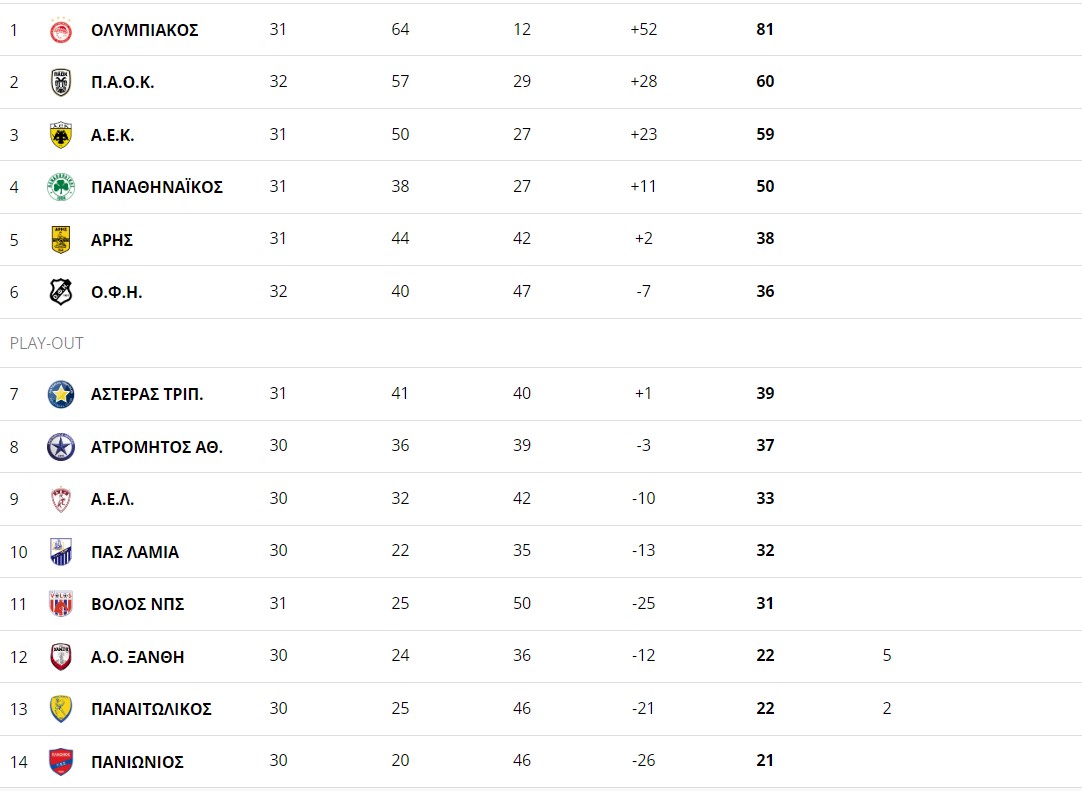Select the Panathinaikos green shamrock logo
The image size is (1082, 791).
61,187
